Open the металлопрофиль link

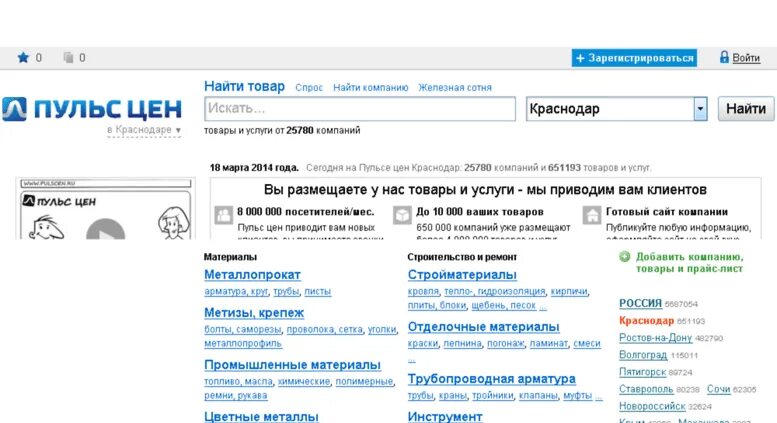click(243, 343)
